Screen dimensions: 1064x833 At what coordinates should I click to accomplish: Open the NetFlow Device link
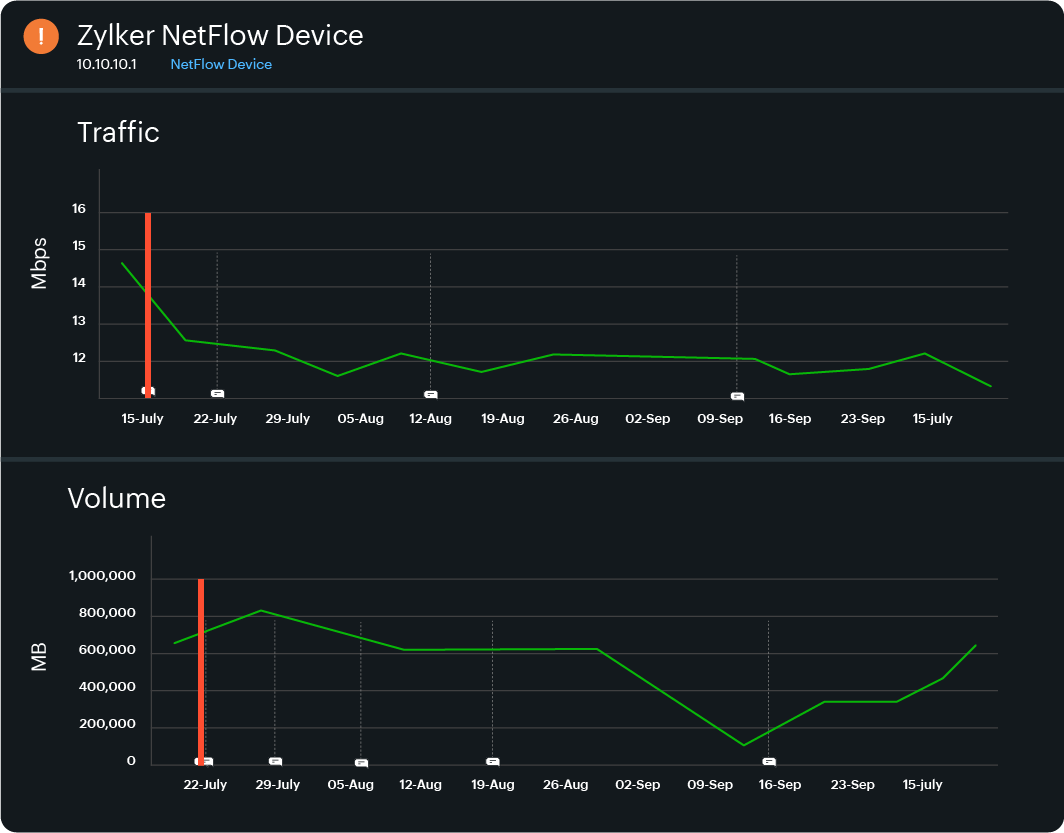tap(221, 64)
